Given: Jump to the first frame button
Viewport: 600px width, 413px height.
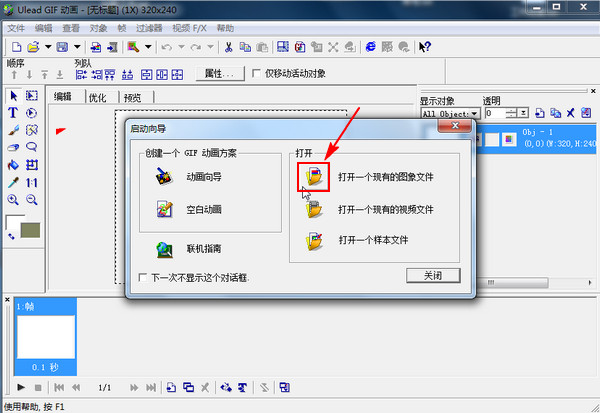Looking at the screenshot, I should tap(59, 387).
